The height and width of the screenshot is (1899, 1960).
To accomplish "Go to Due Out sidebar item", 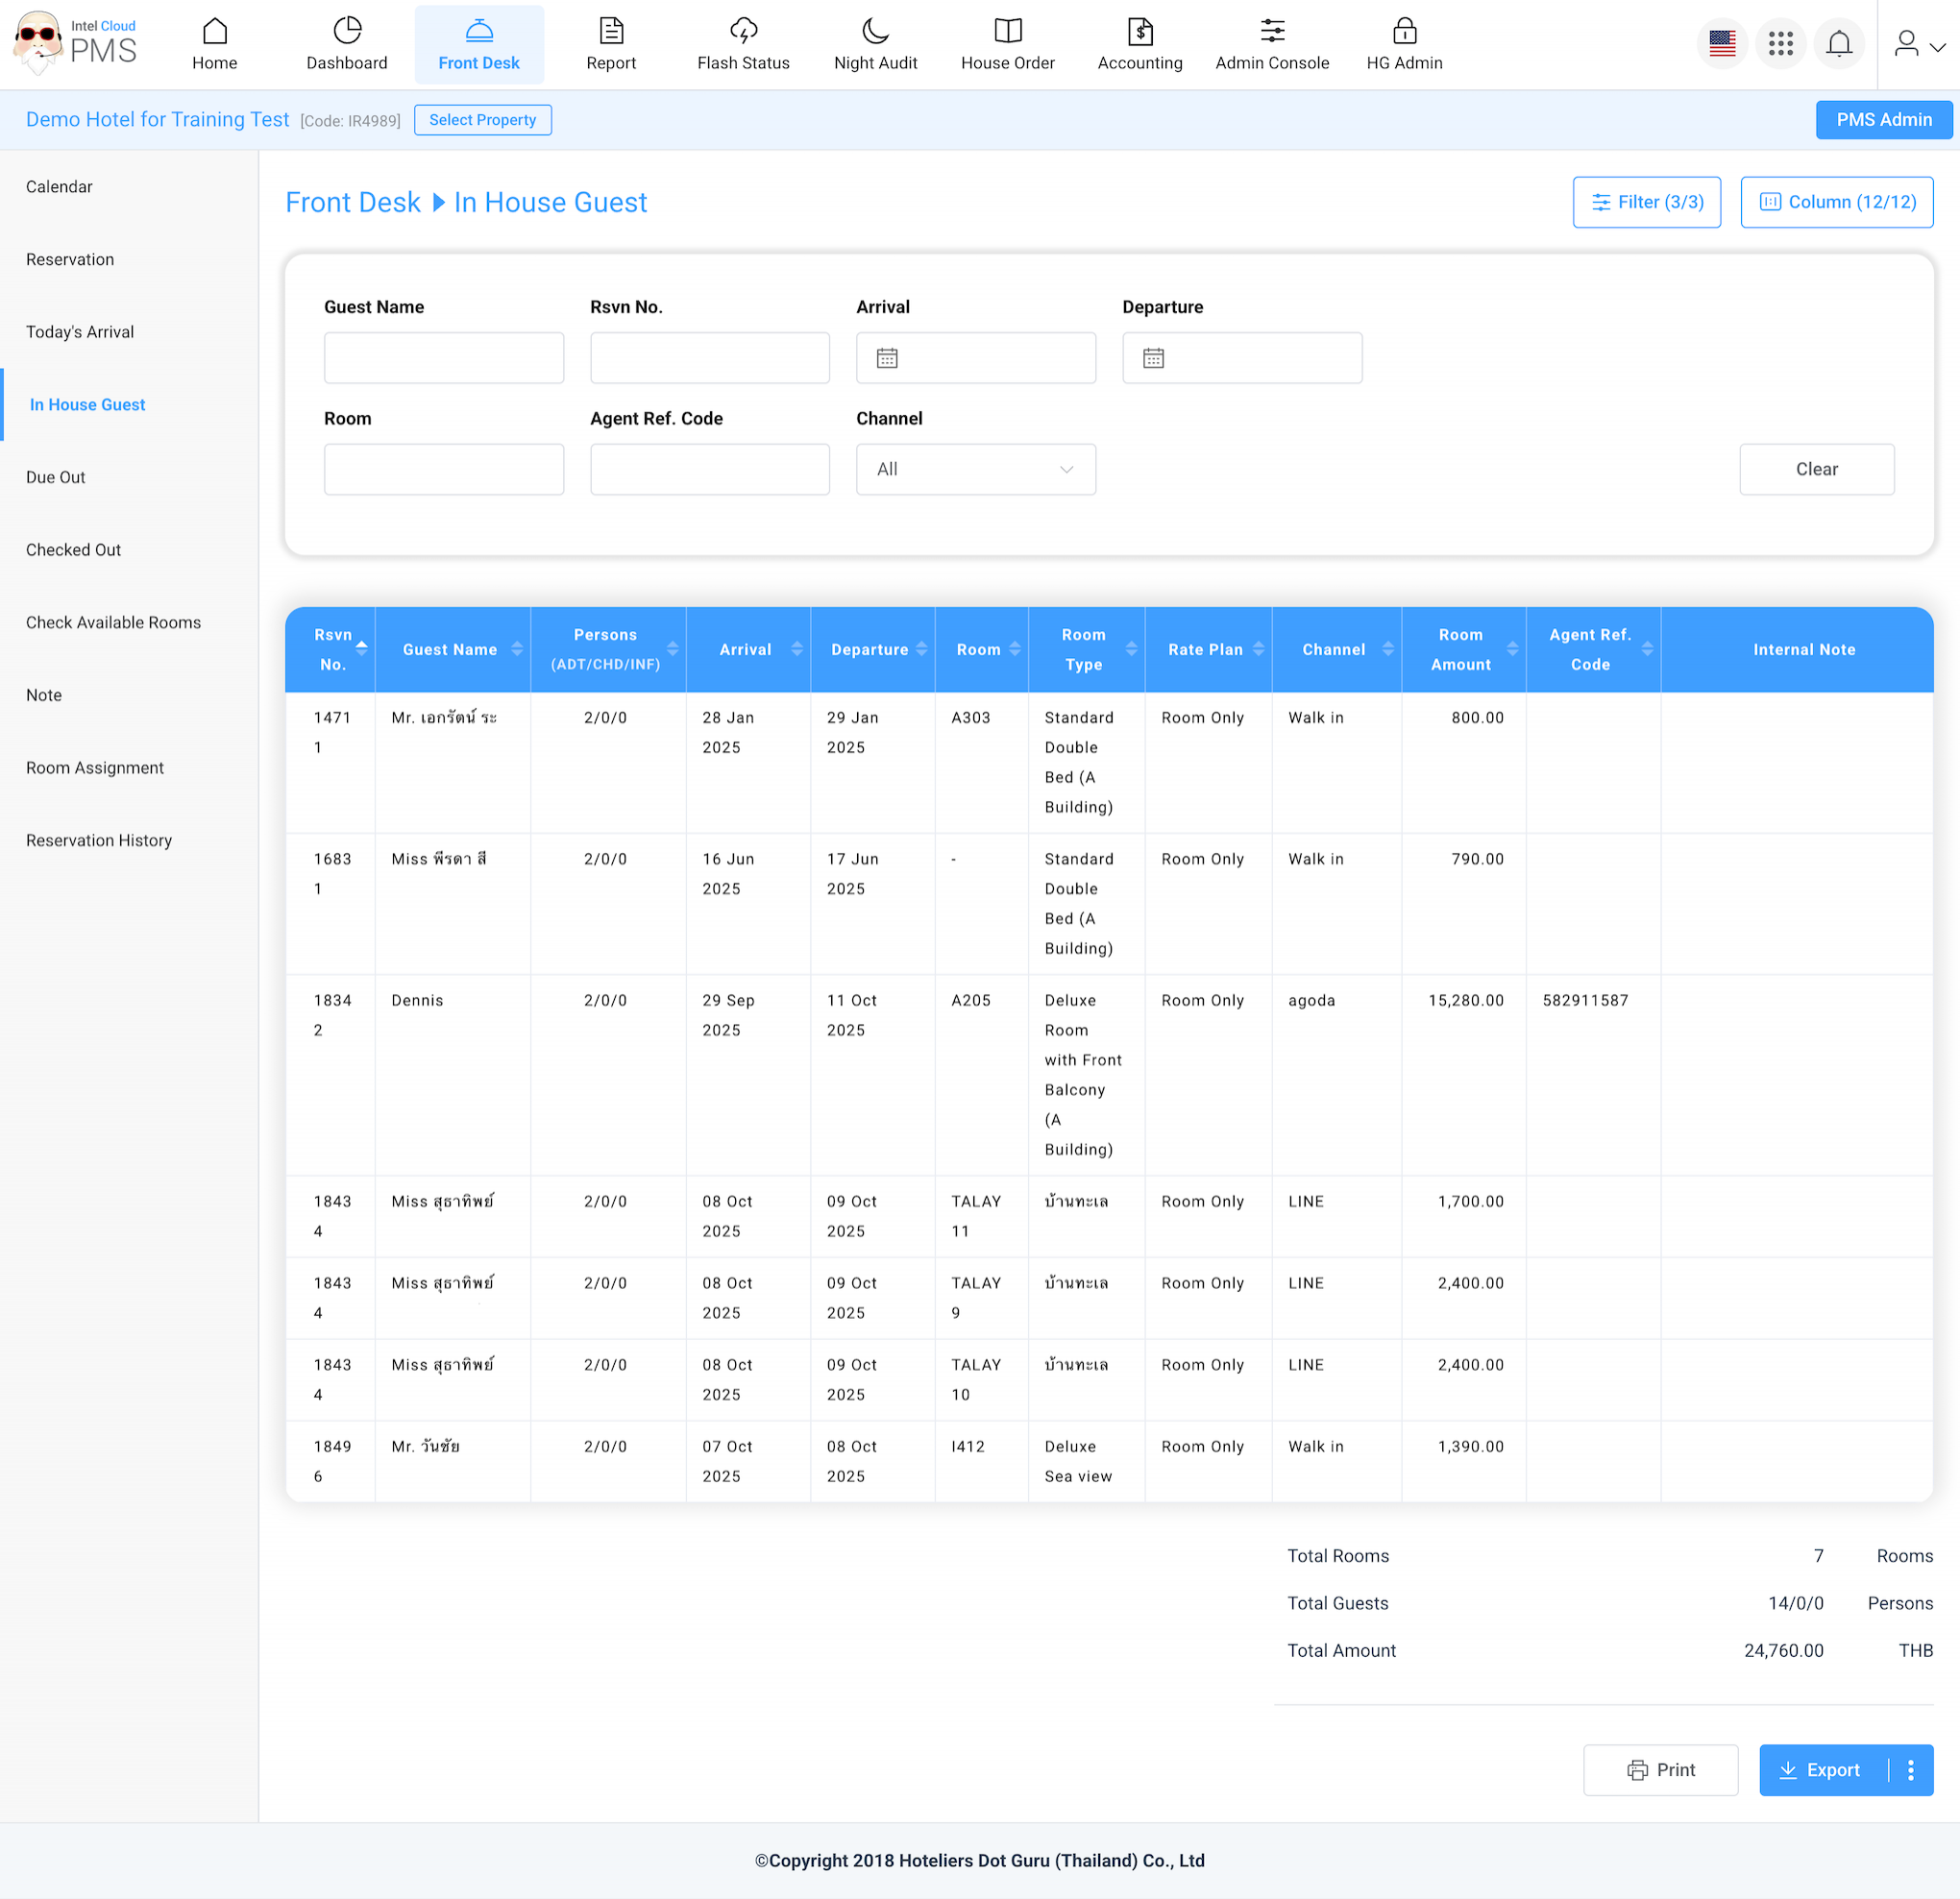I will point(56,477).
